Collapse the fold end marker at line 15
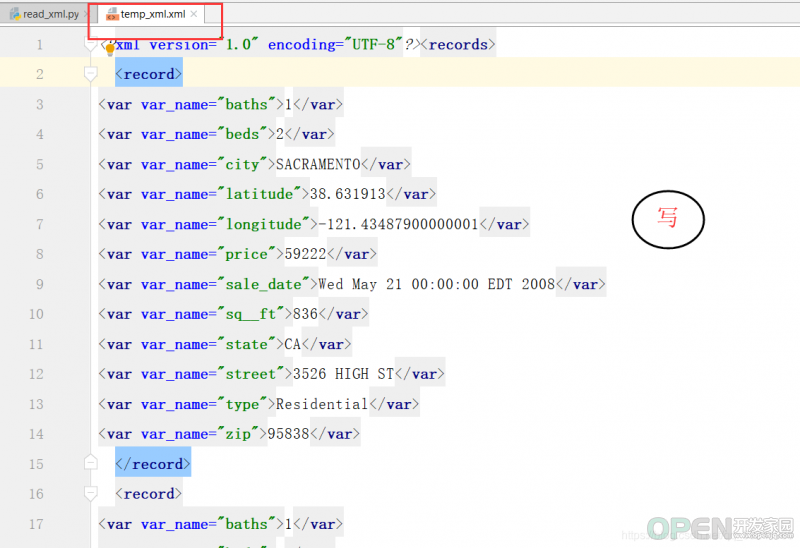The height and width of the screenshot is (548, 800). [90, 463]
